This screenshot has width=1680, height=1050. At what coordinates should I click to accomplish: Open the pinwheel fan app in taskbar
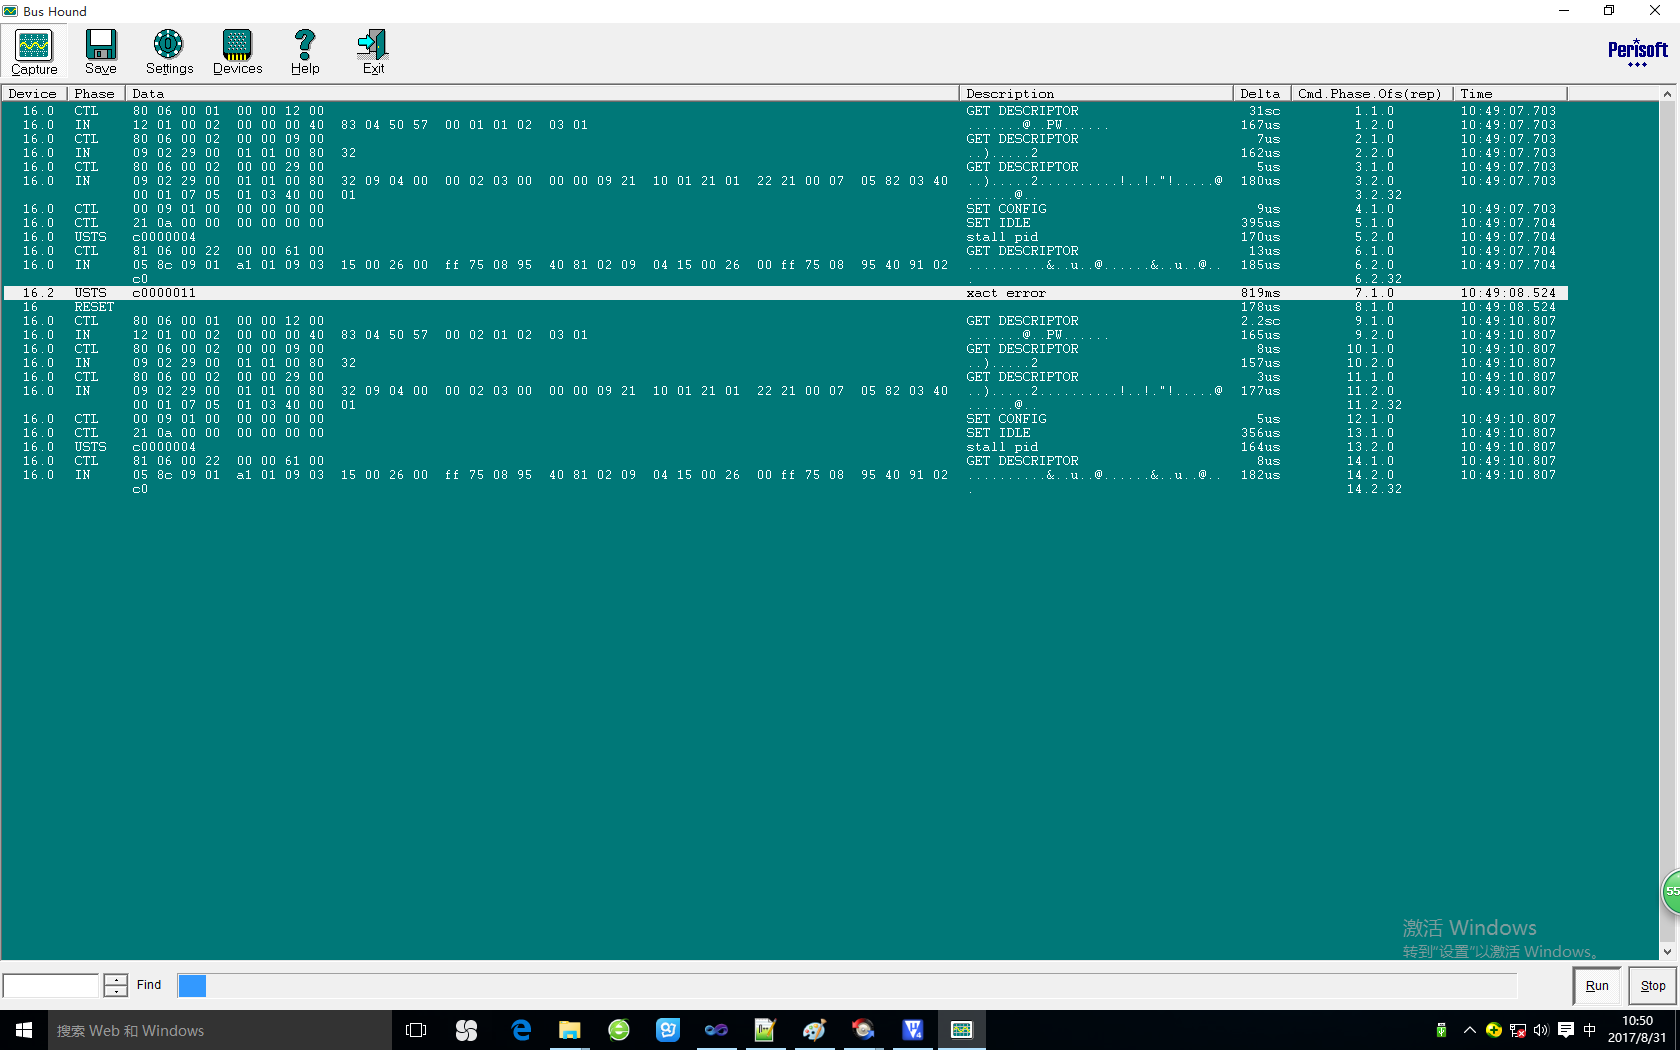466,1030
